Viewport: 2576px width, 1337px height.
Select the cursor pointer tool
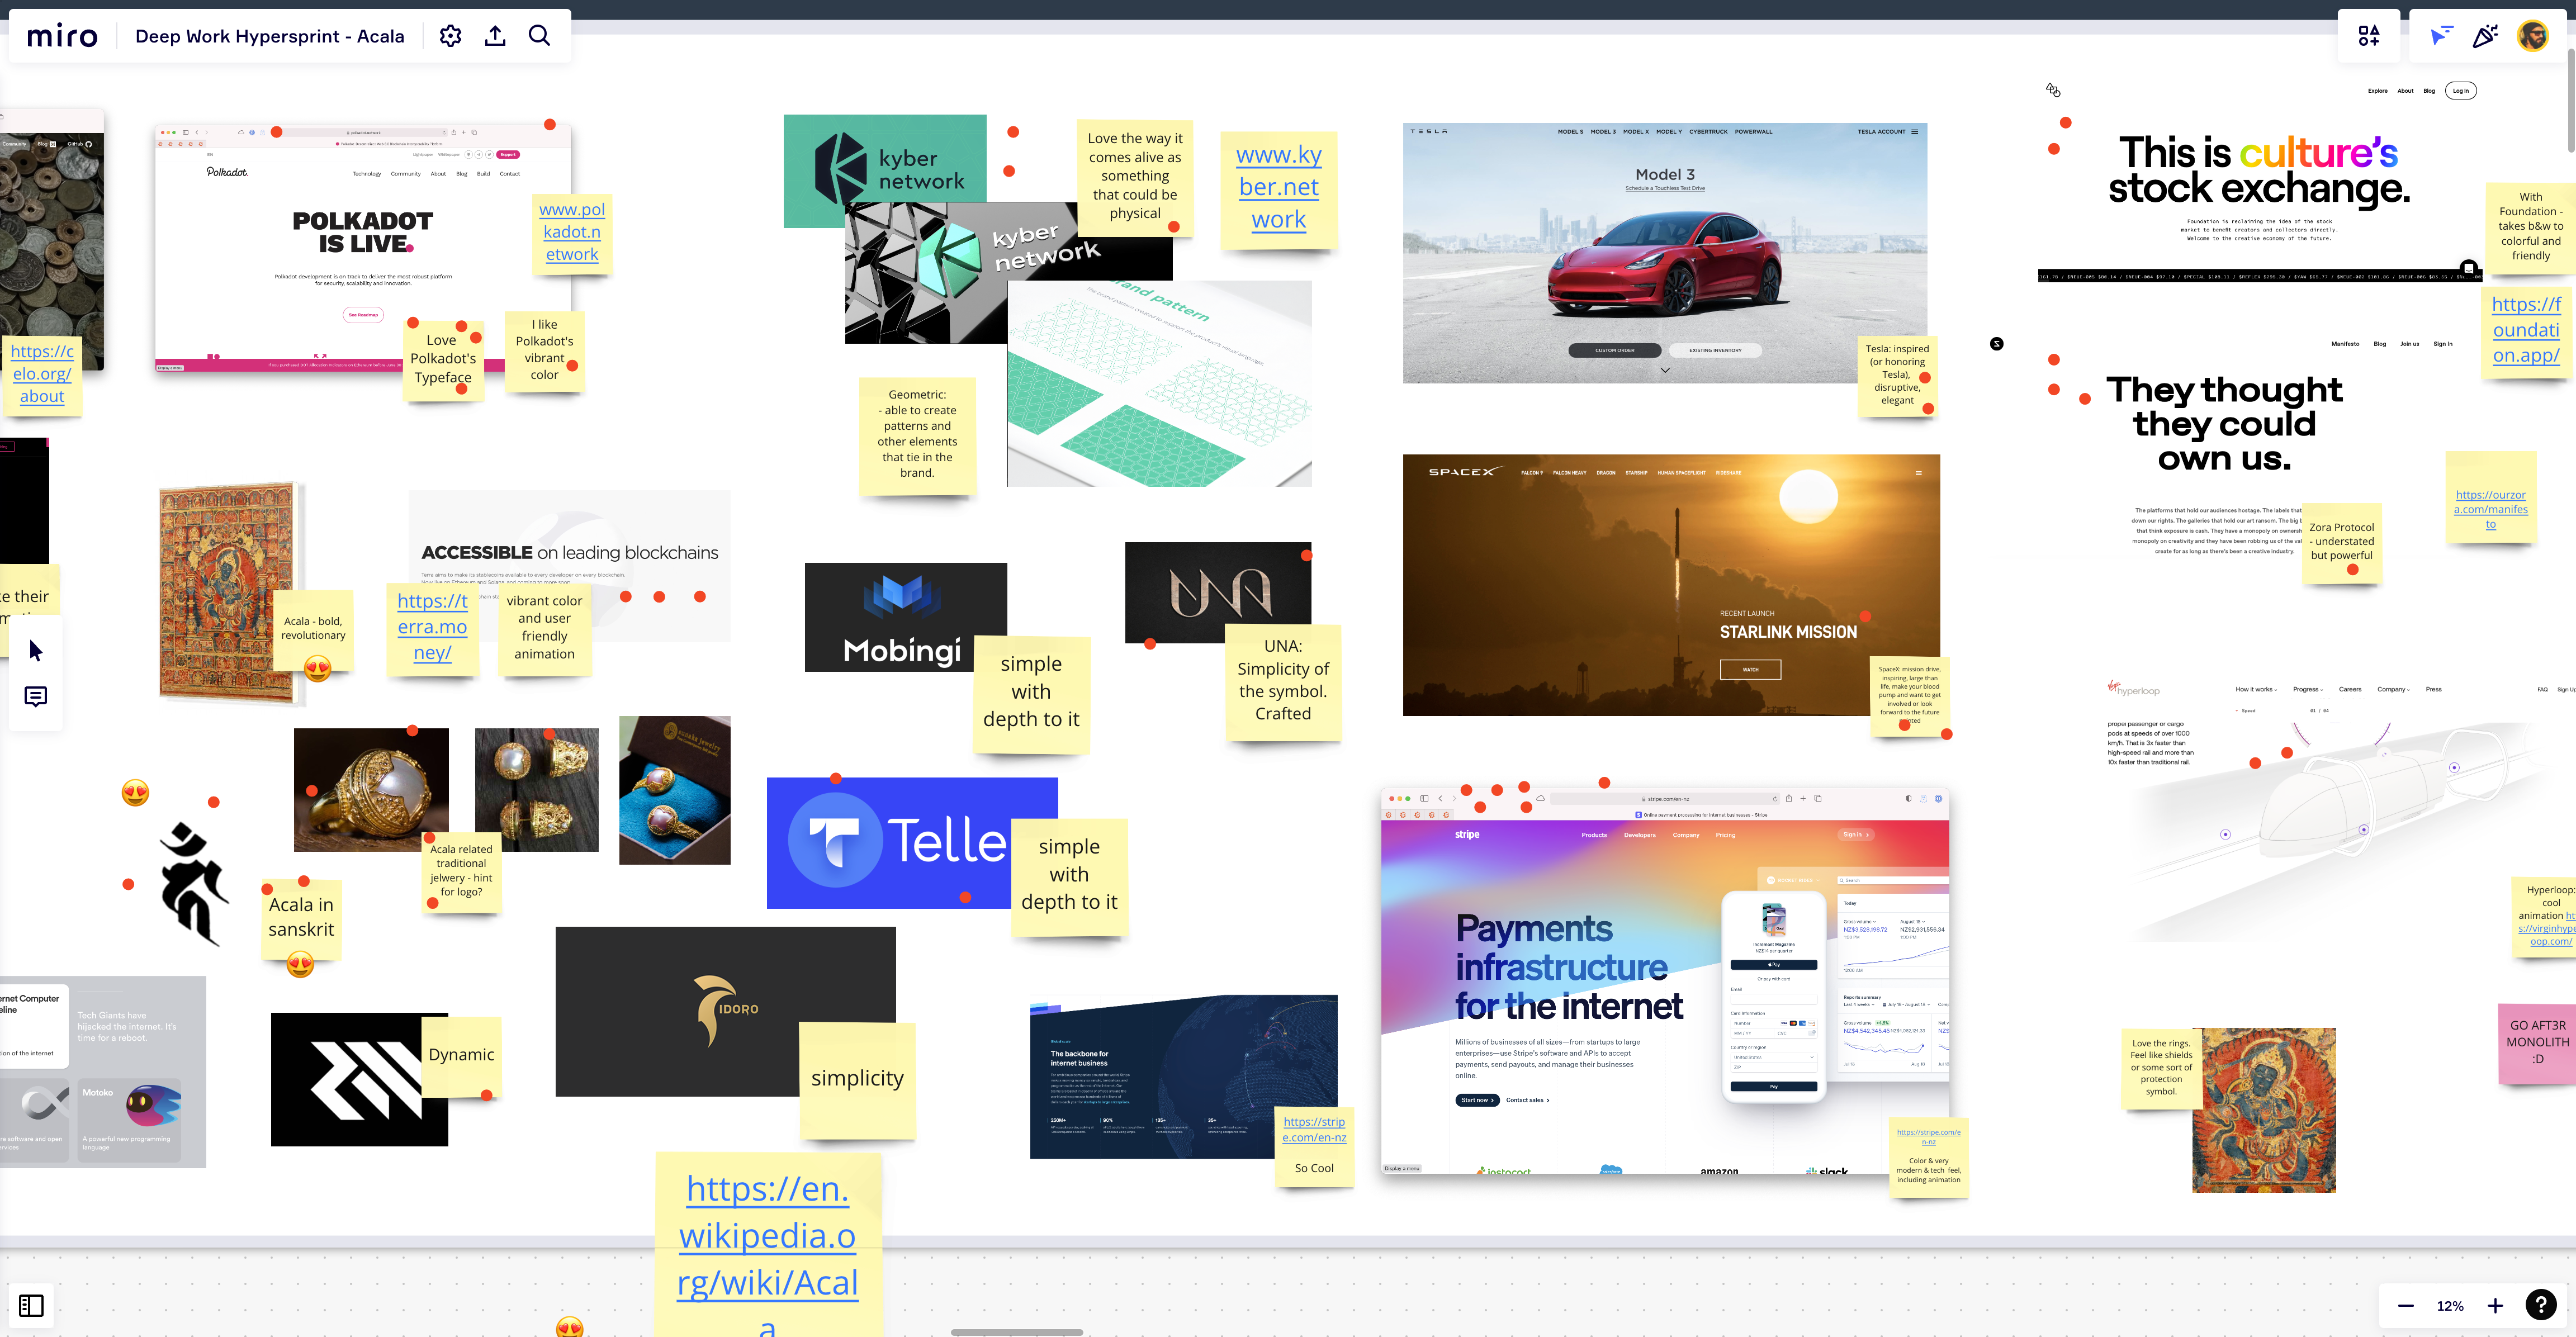(36, 651)
